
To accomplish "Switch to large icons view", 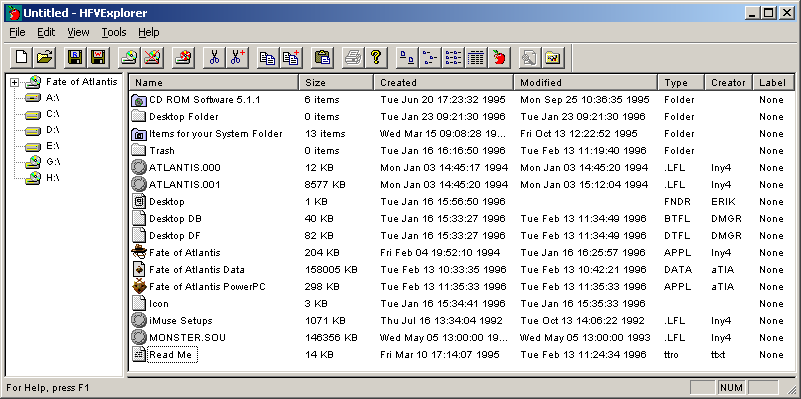I will [407, 57].
